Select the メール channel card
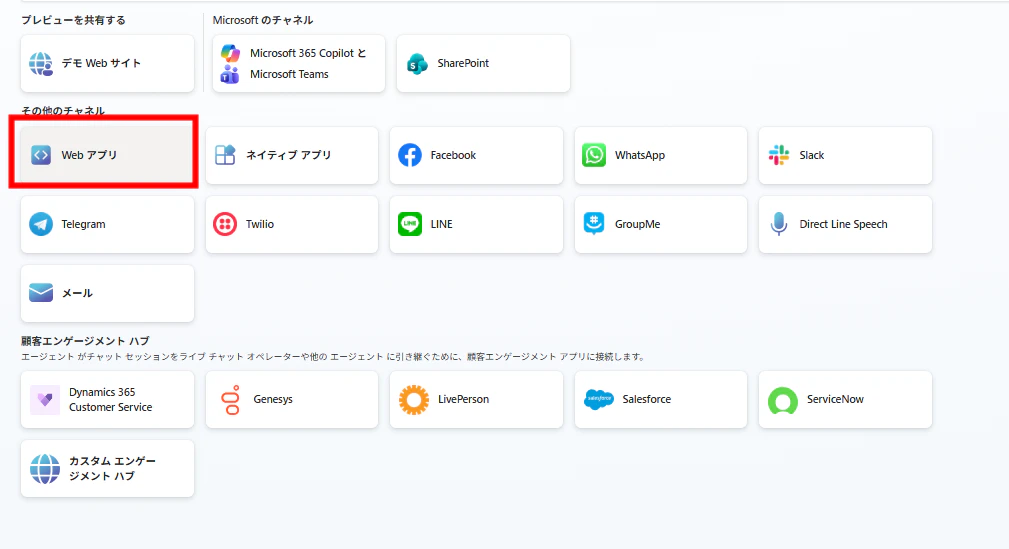 click(x=107, y=293)
